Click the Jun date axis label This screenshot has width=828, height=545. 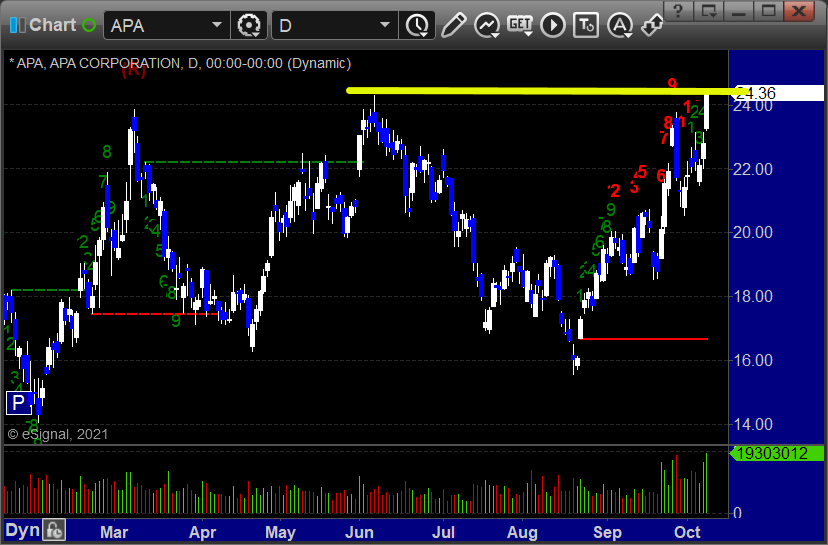[x=360, y=532]
